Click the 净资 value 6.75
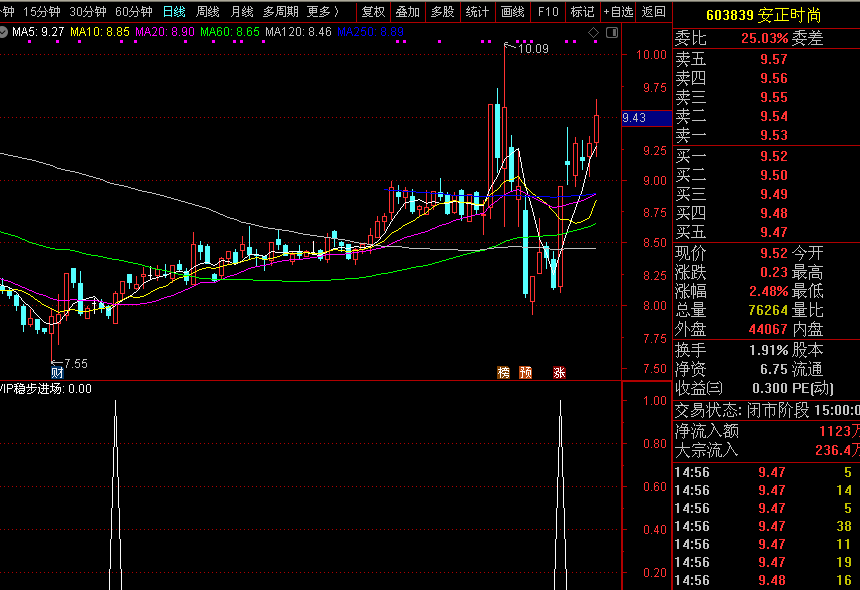The image size is (860, 590). click(x=773, y=370)
